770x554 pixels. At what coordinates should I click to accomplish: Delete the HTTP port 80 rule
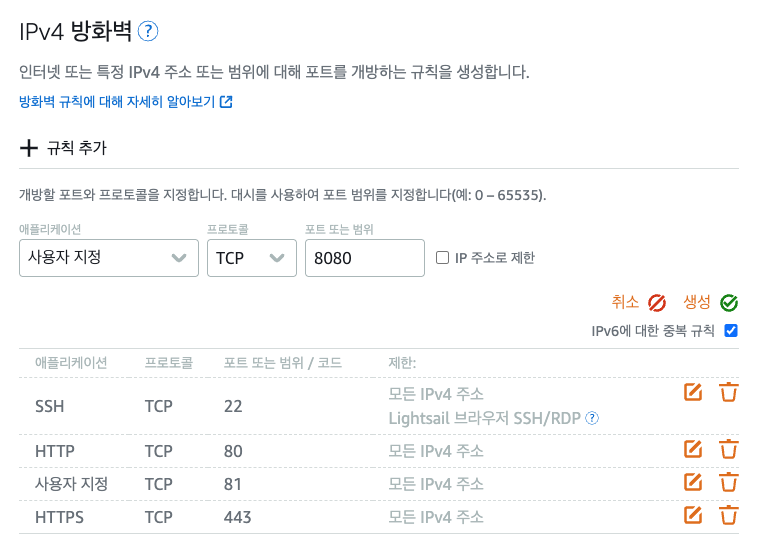tap(729, 449)
